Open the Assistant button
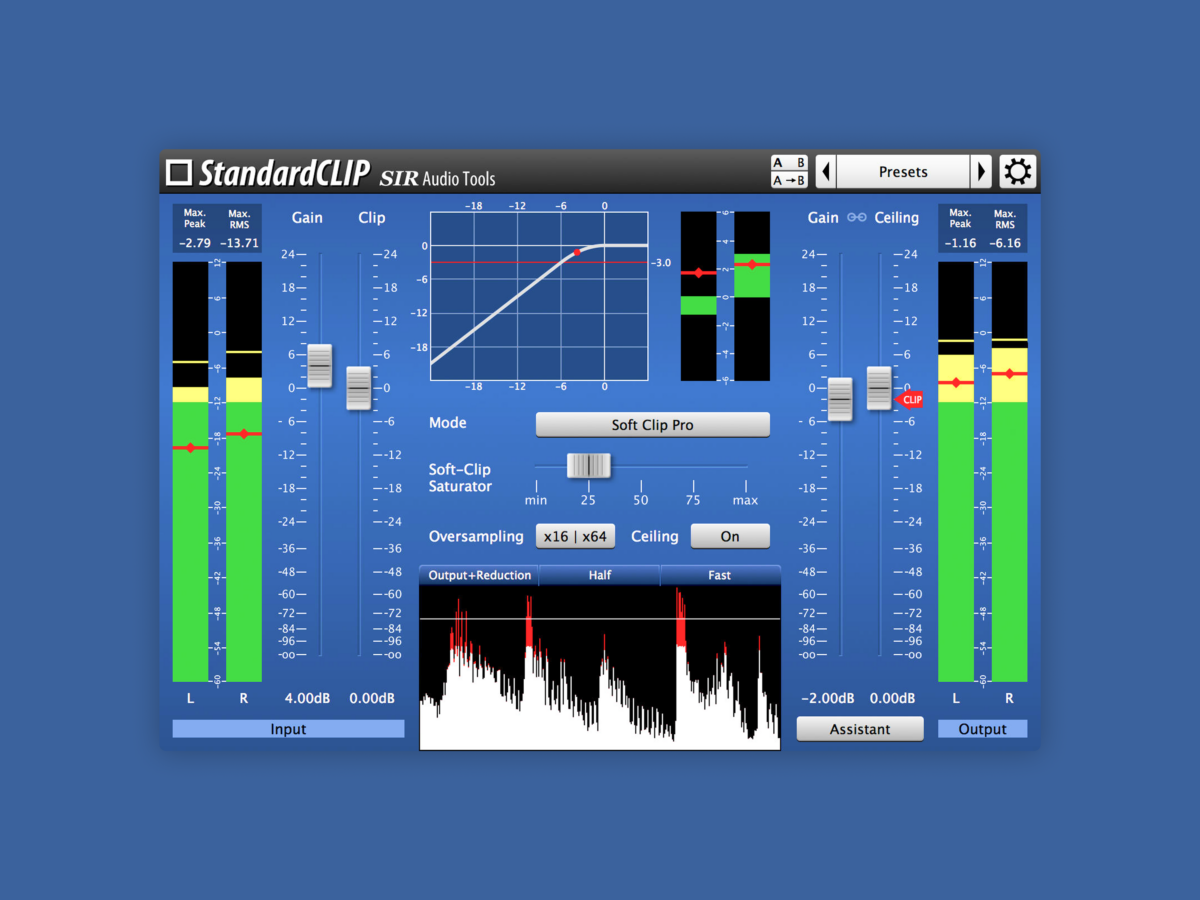Image resolution: width=1200 pixels, height=900 pixels. 860,729
